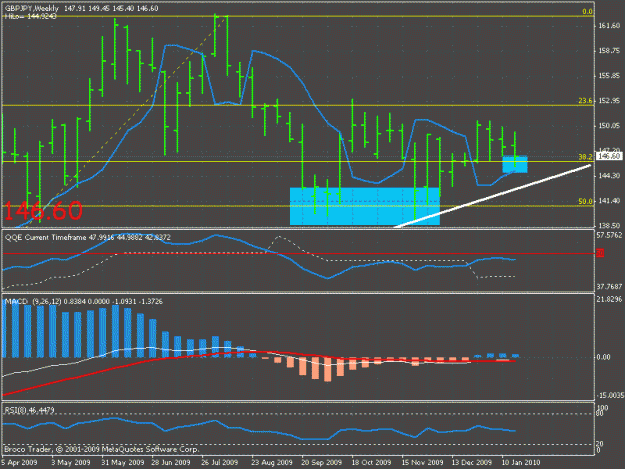
Task: Click the white ascending trendline
Action: click(x=492, y=196)
